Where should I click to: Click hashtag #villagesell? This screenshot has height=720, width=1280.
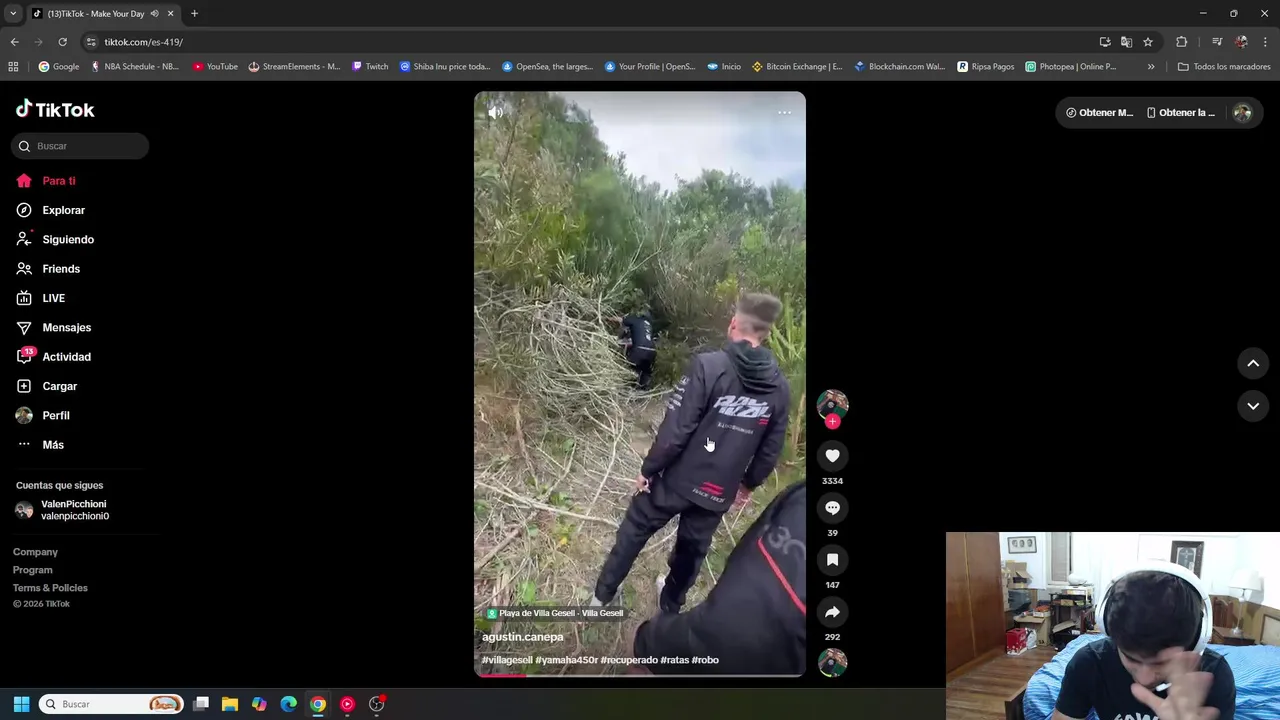507,660
